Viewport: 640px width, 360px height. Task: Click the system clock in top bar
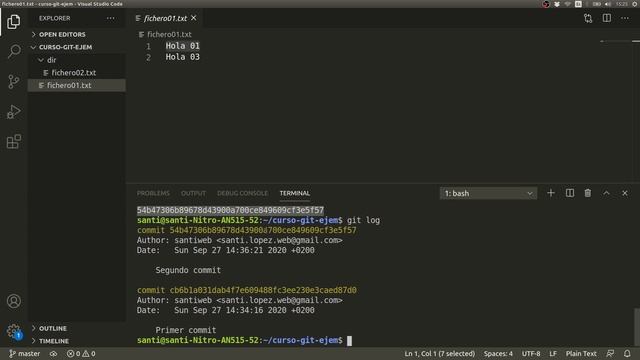622,4
